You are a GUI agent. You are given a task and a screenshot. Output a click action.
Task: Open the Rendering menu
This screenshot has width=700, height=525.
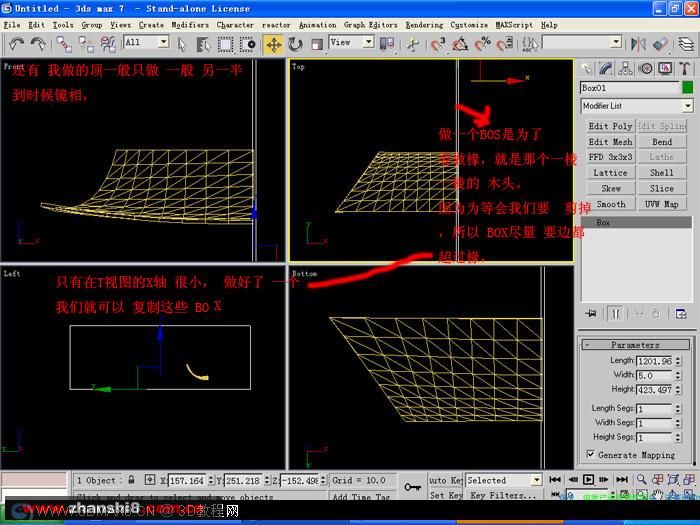pyautogui.click(x=424, y=25)
